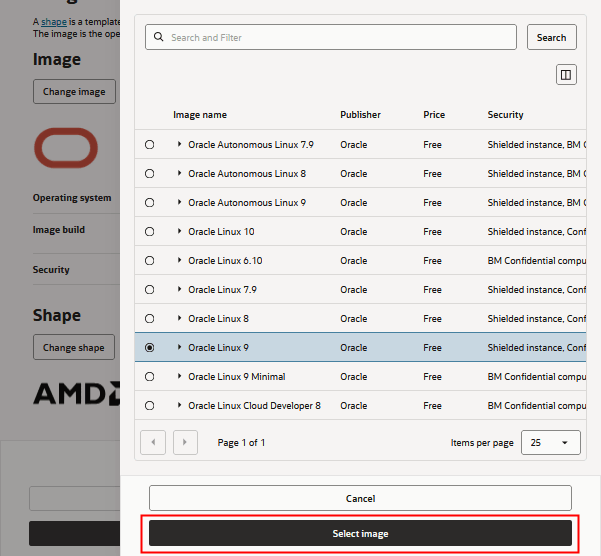
Task: Click Free price in Oracle Linux 6.10 row
Action: (432, 261)
